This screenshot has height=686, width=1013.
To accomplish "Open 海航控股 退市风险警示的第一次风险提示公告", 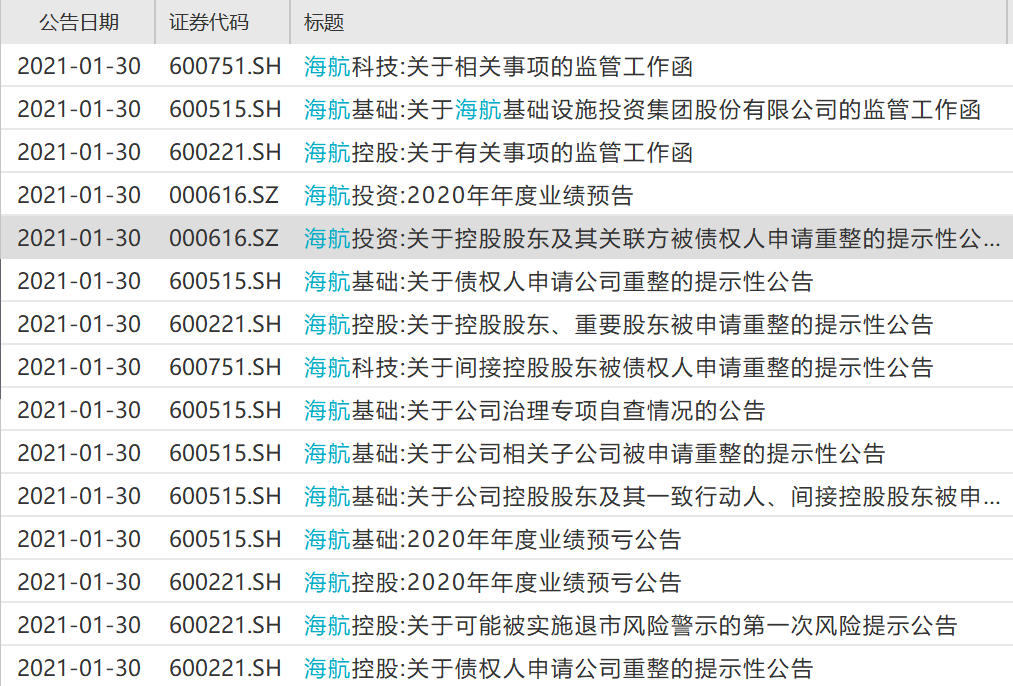I will coord(630,625).
